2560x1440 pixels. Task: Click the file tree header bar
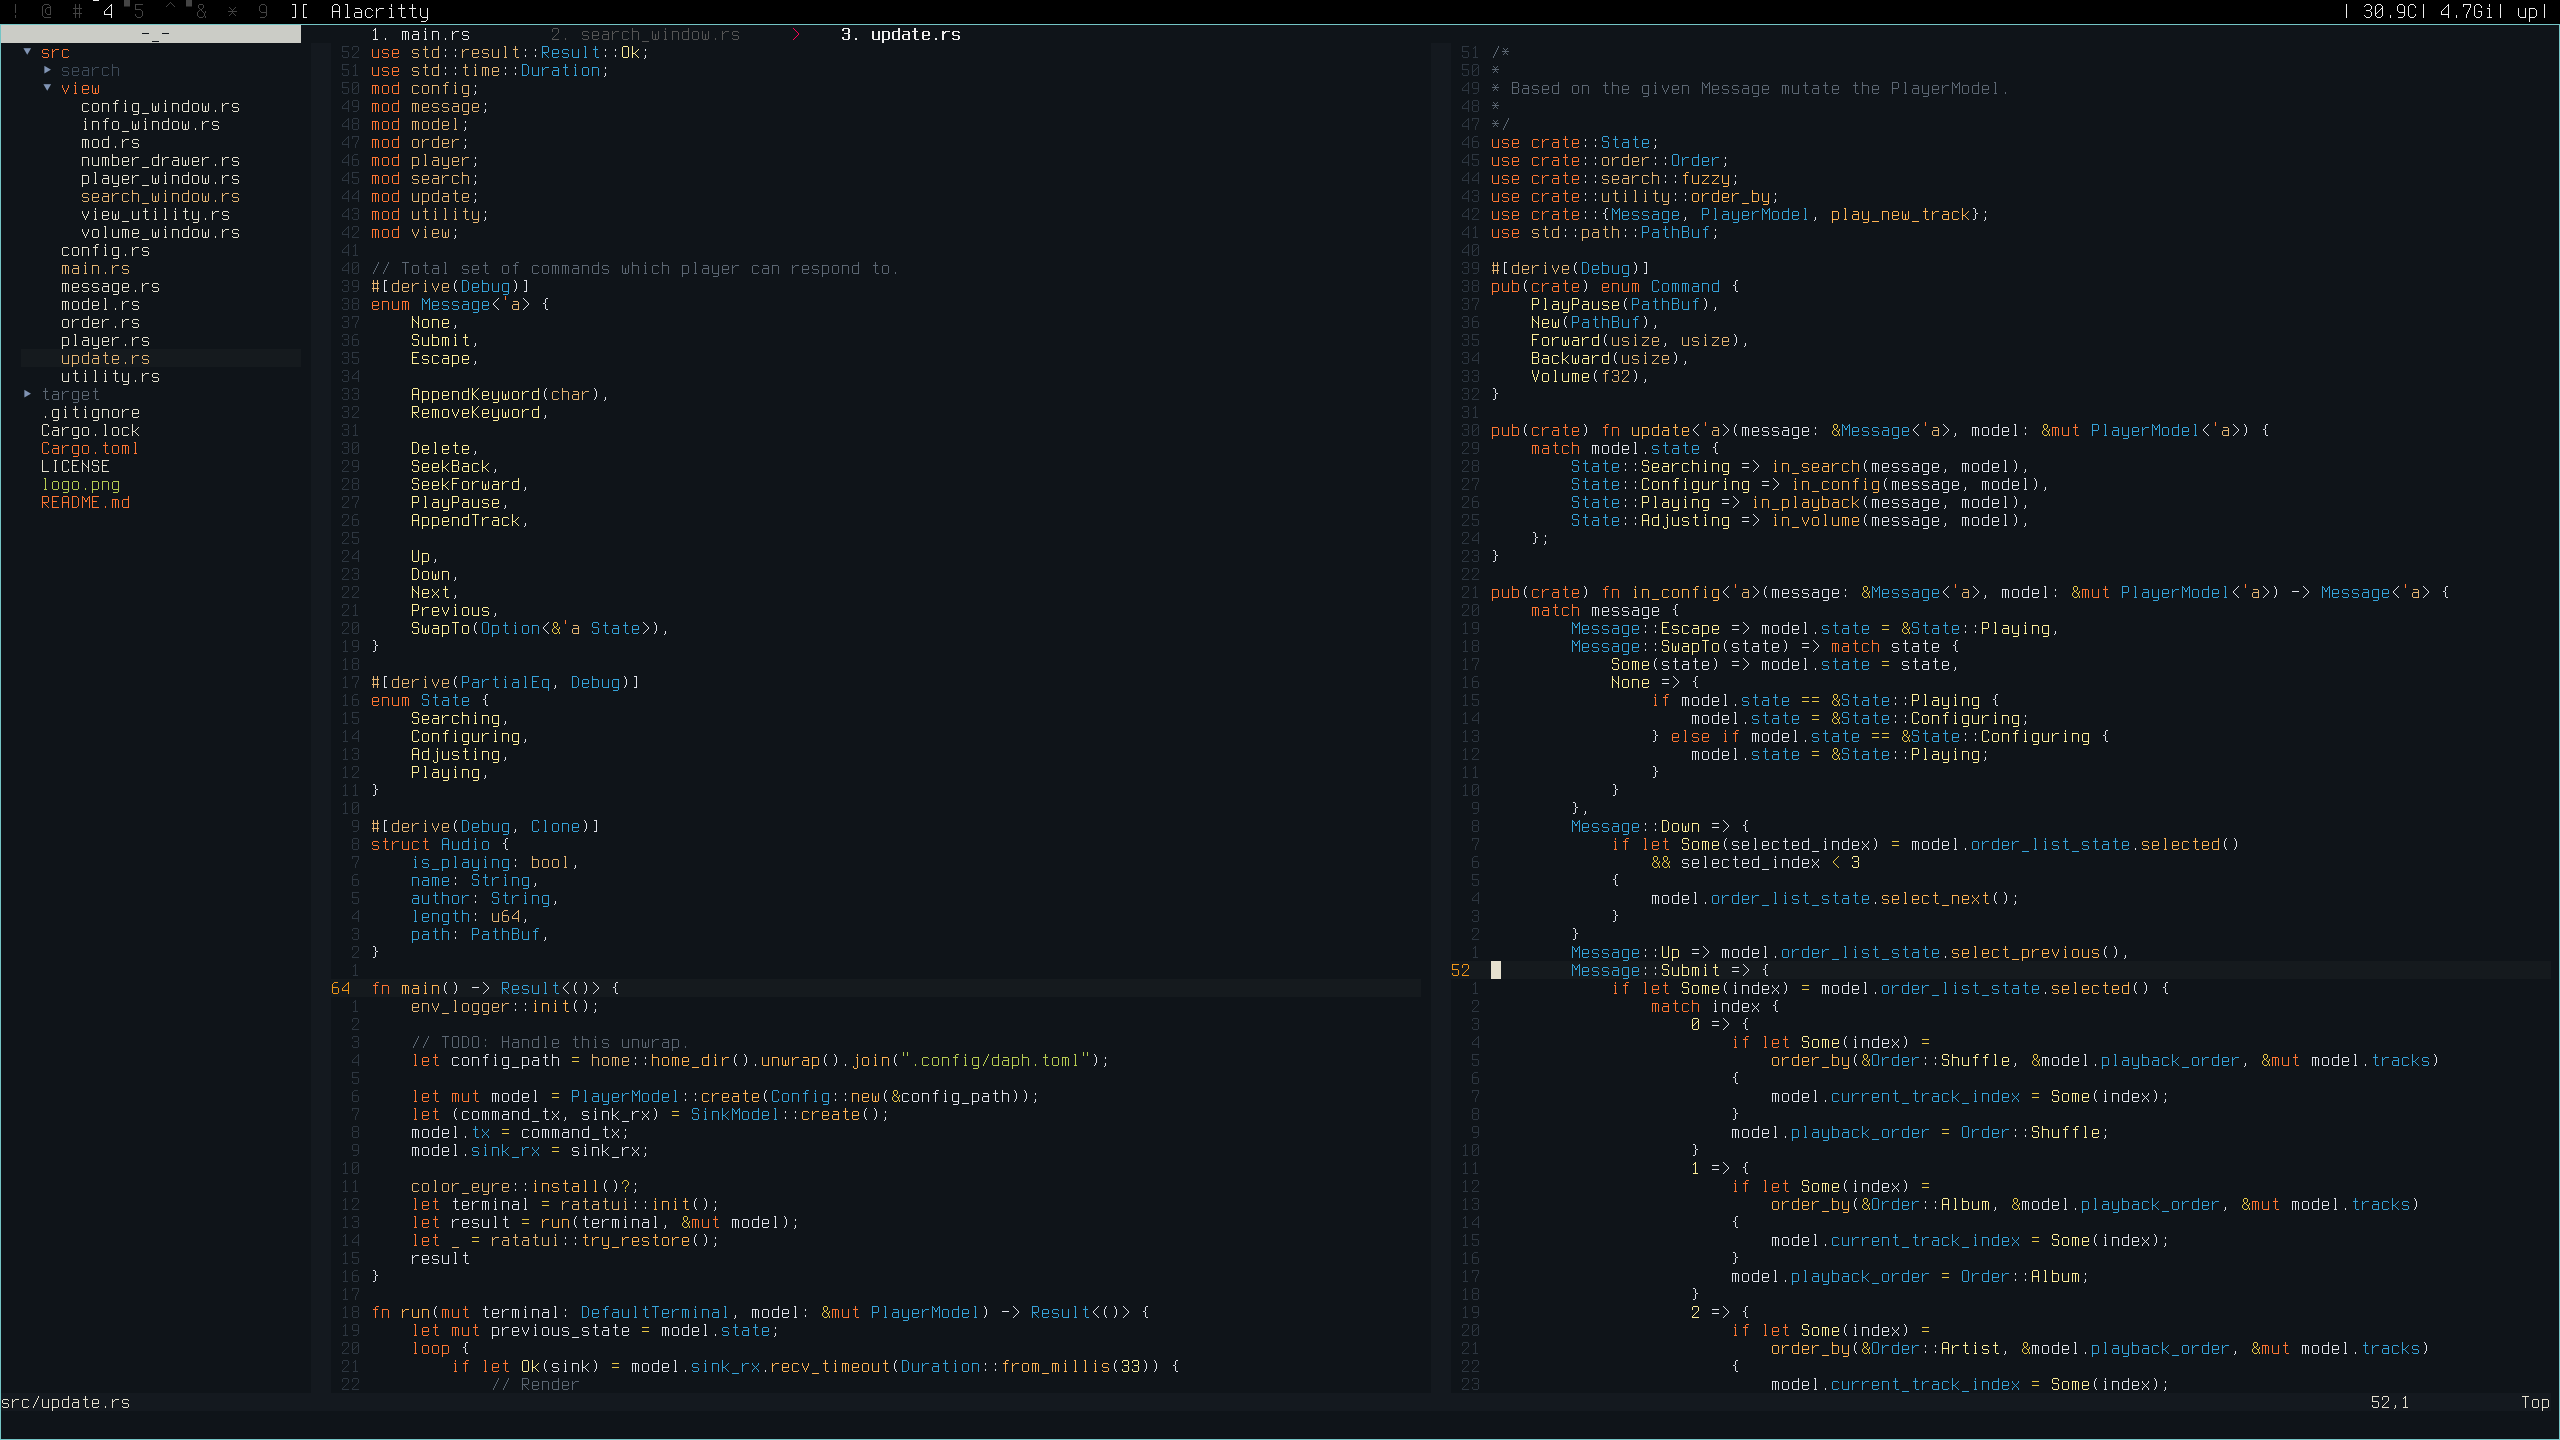pos(151,34)
